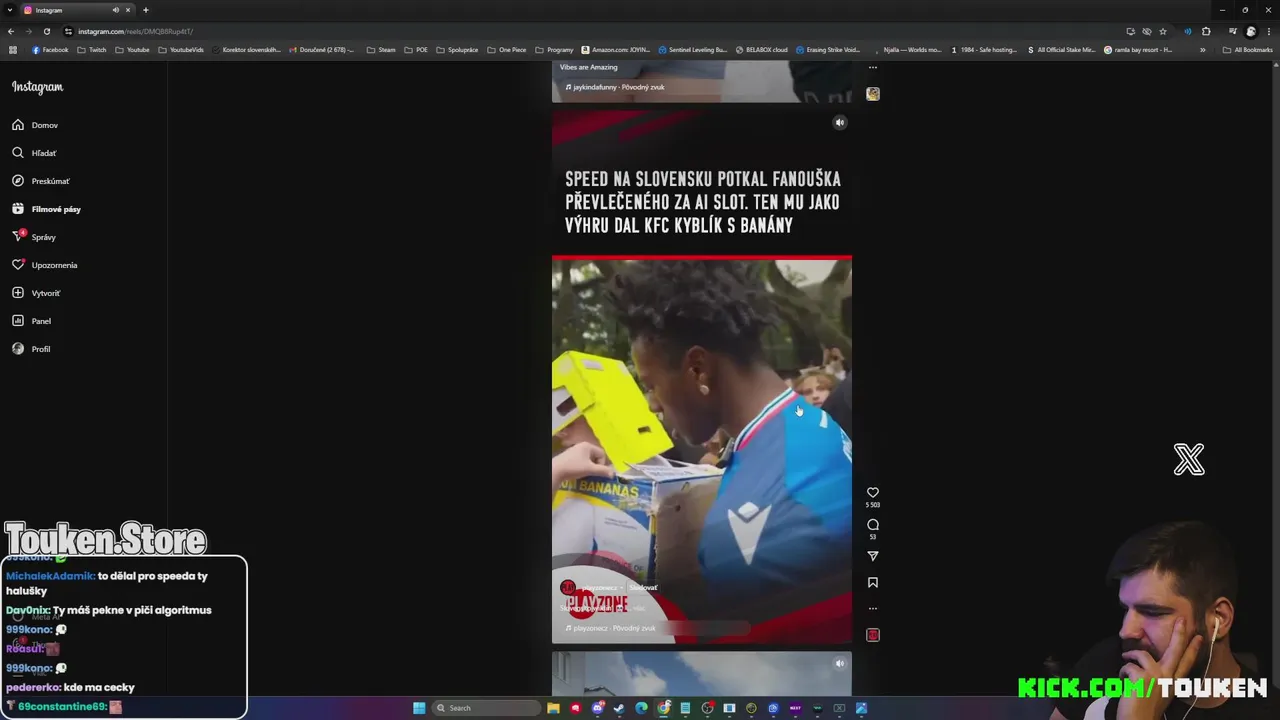The image size is (1280, 720).
Task: Open Programy bookmark folder
Action: tap(554, 50)
